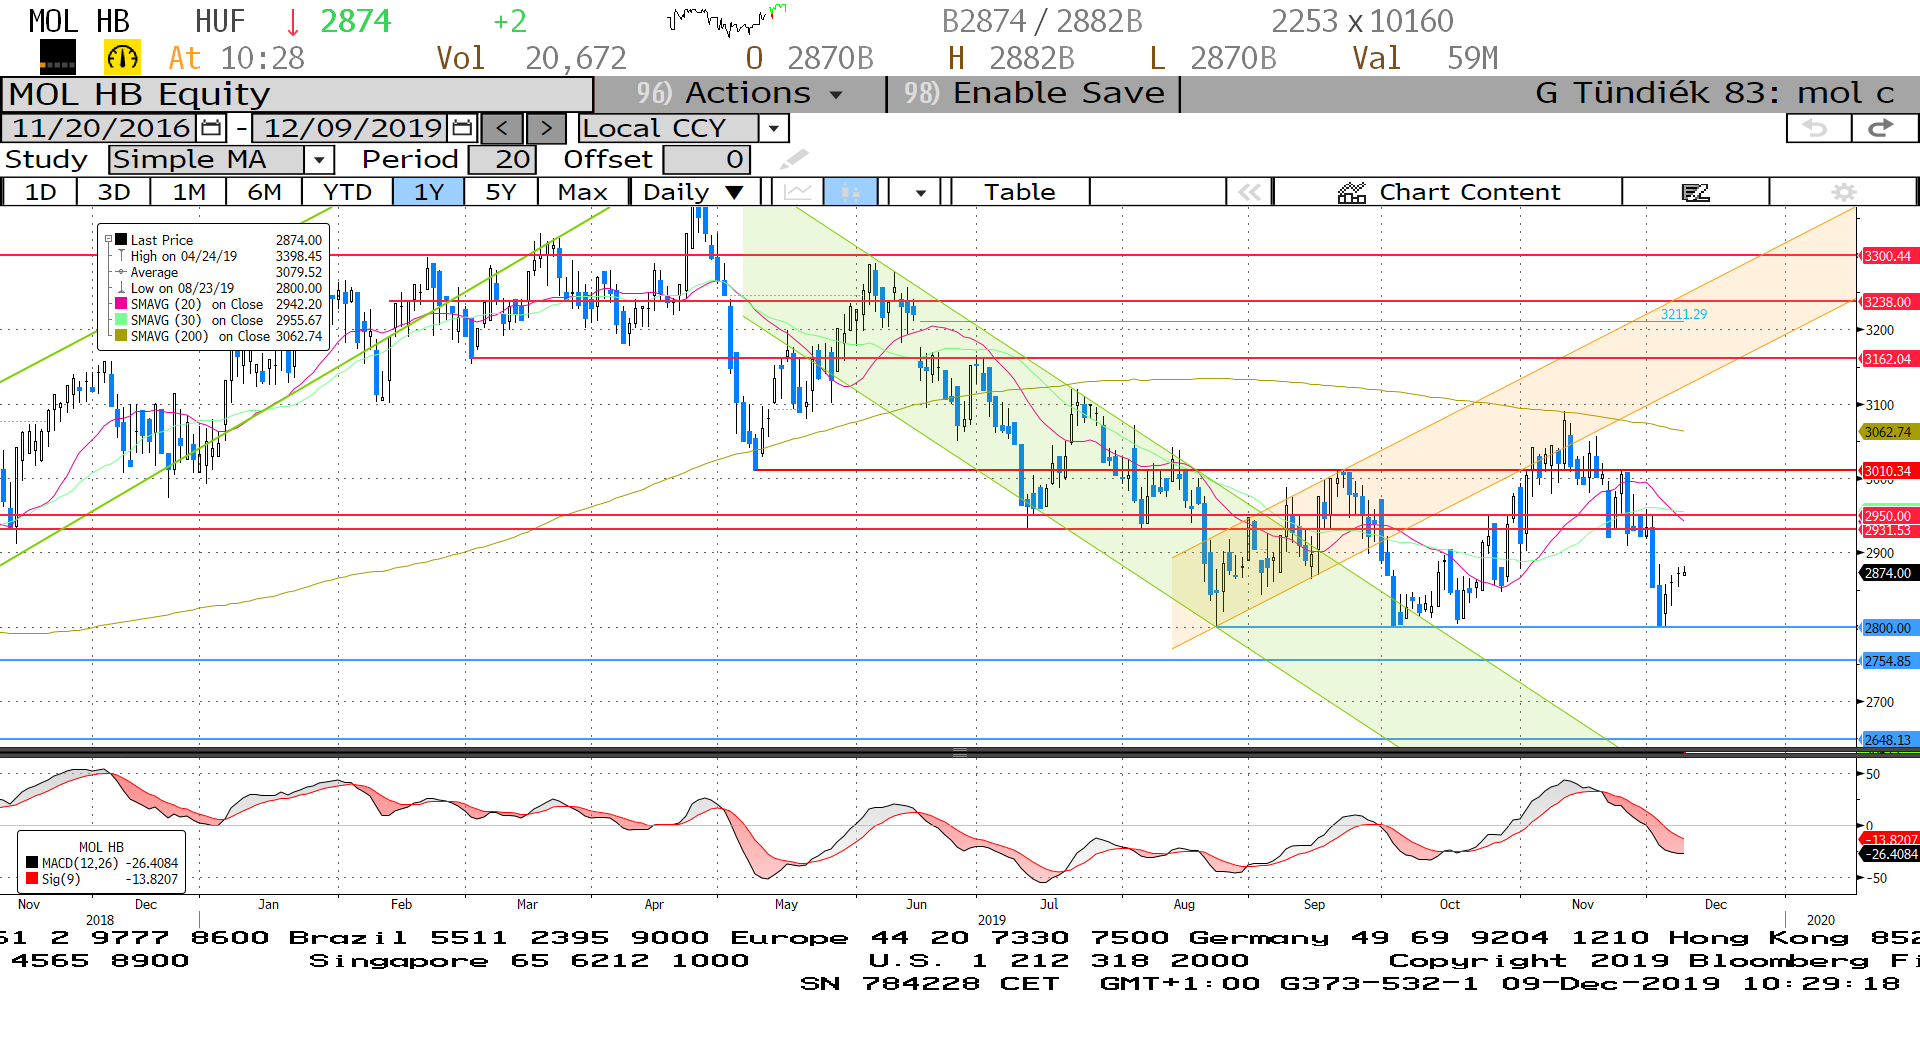Image resolution: width=1920 pixels, height=1039 pixels.
Task: Click the red Sig(9) legend swatch
Action: [32, 879]
